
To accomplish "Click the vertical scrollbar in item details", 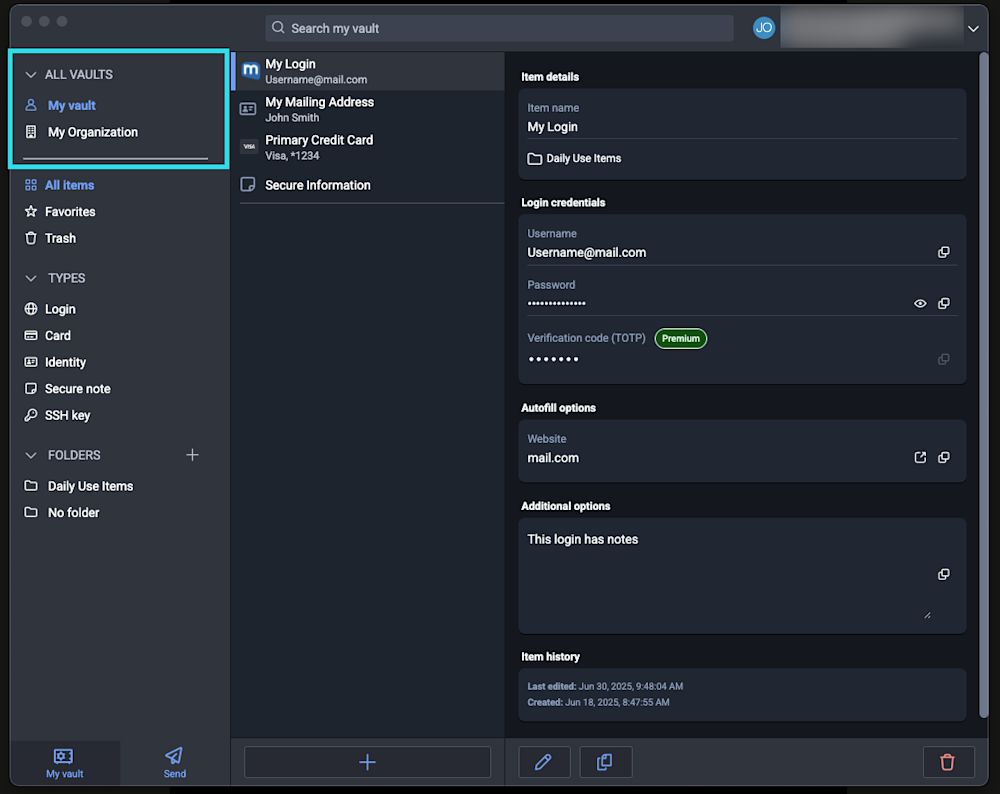I will click(983, 385).
